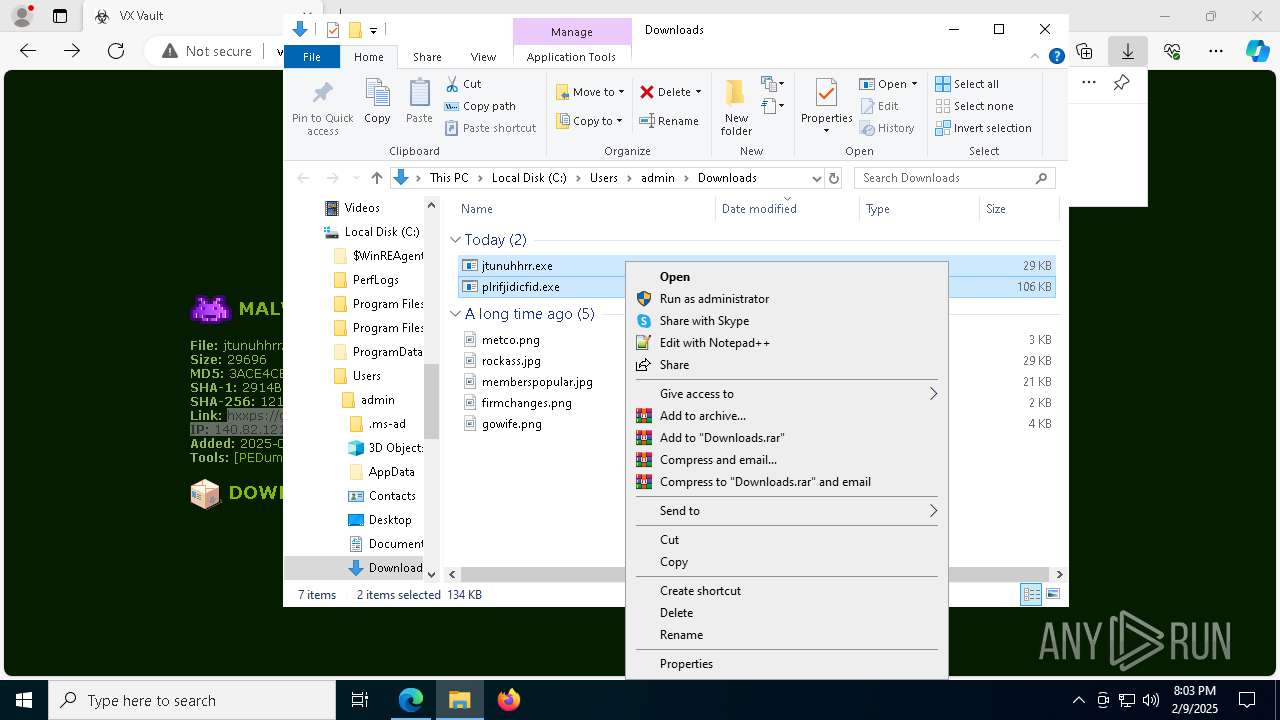The width and height of the screenshot is (1280, 720).
Task: Click Copy path in ribbon
Action: (480, 106)
